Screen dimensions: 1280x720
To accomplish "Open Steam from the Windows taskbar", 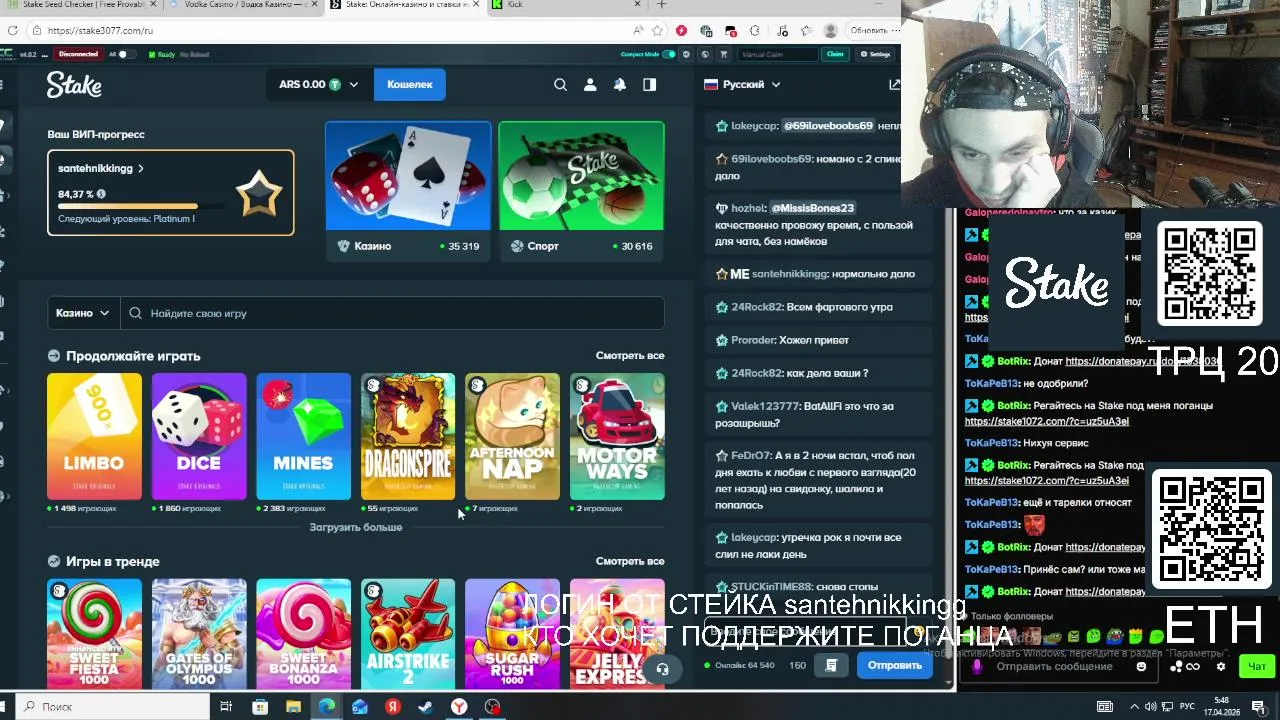I will coord(425,707).
